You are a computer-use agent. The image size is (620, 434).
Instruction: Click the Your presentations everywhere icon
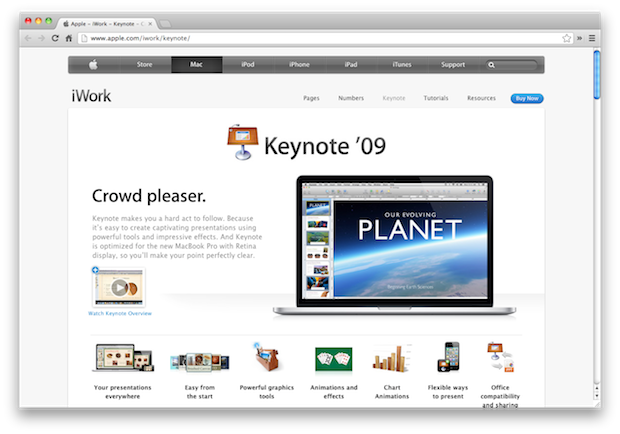coord(123,358)
